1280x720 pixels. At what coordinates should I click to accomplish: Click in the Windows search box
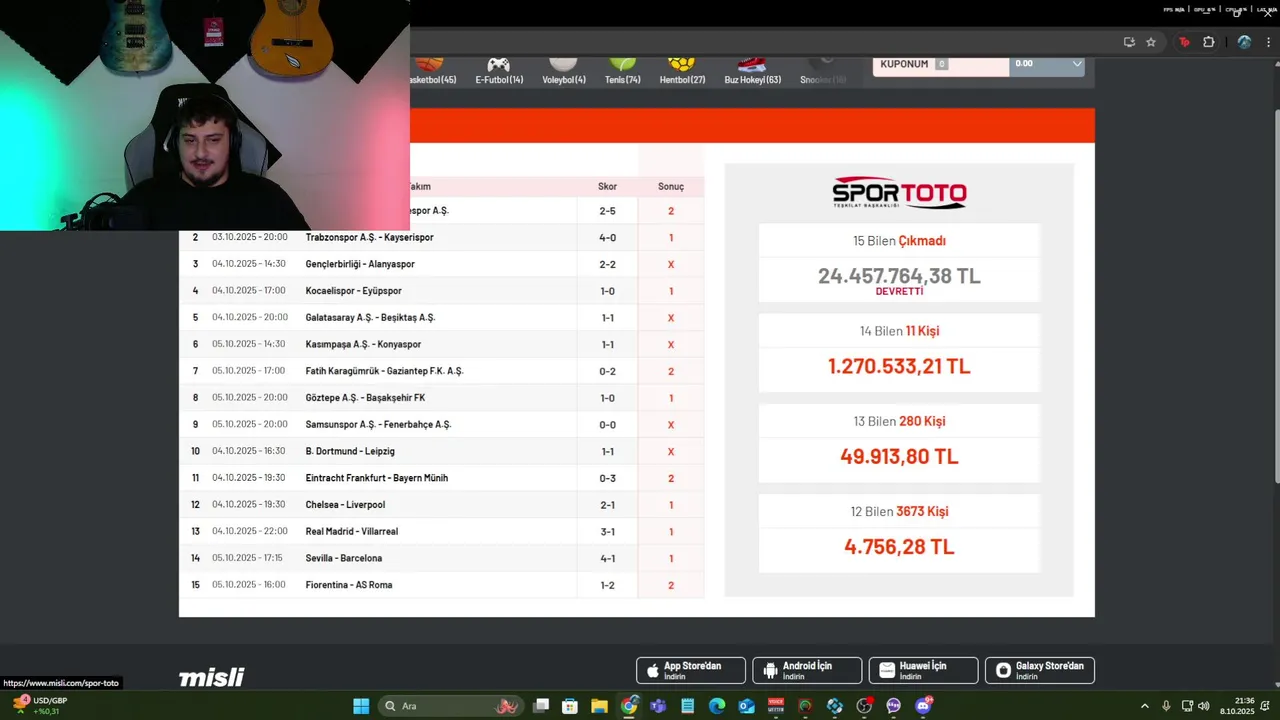450,706
